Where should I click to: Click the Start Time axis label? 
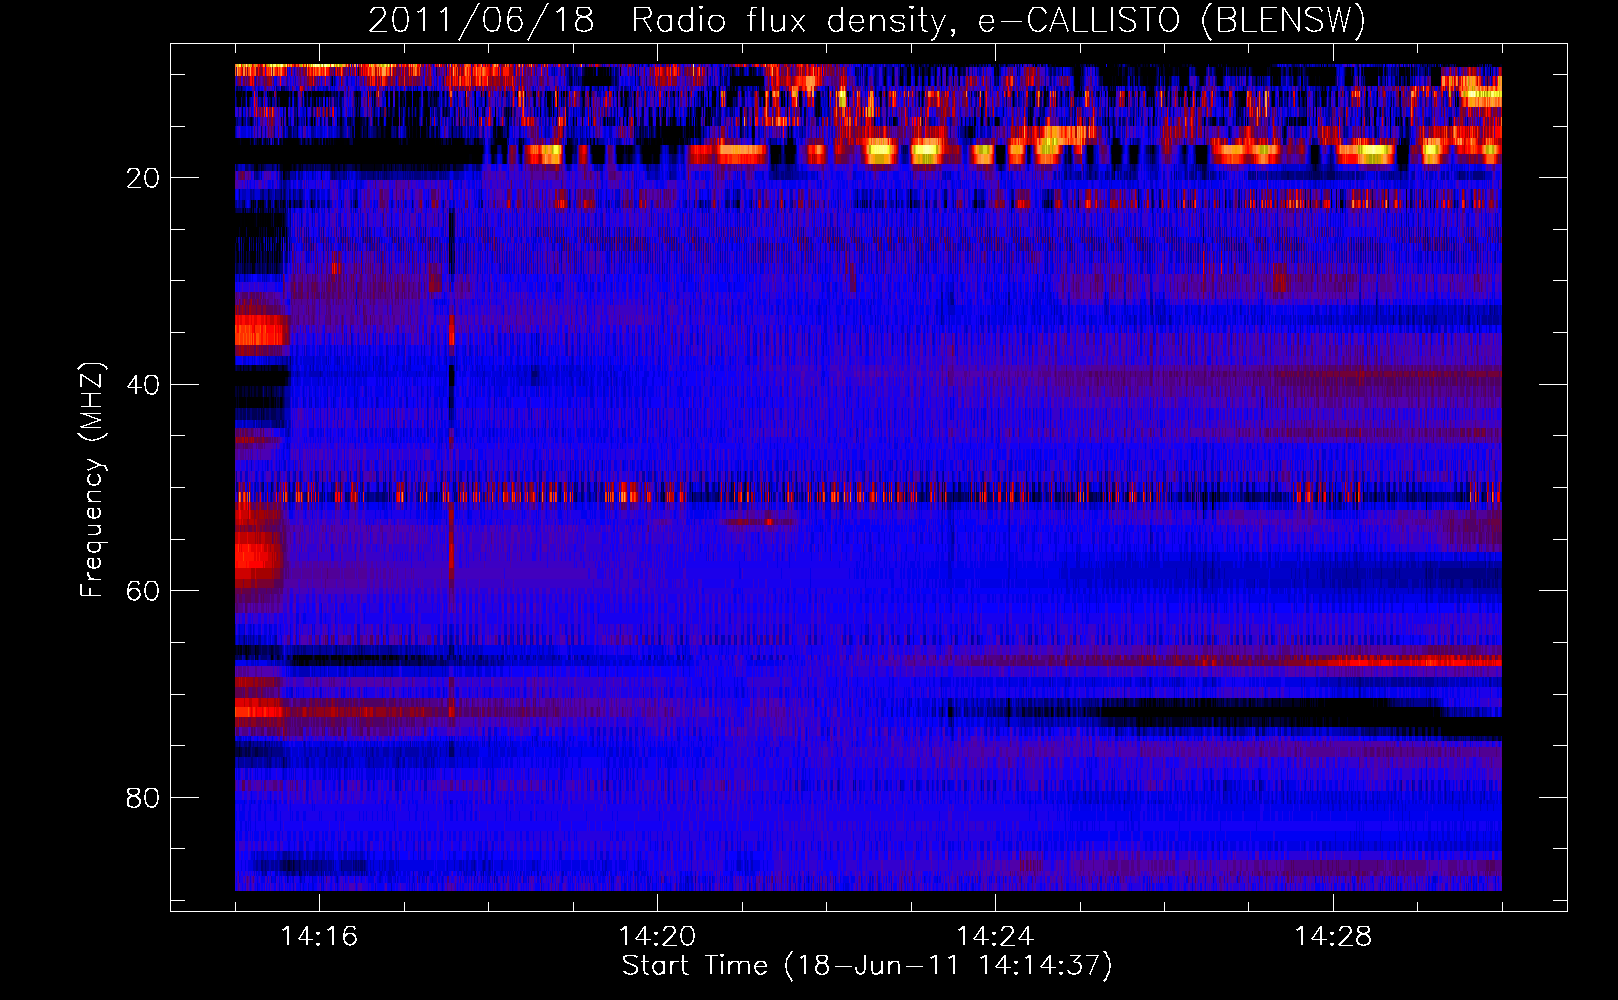click(867, 966)
